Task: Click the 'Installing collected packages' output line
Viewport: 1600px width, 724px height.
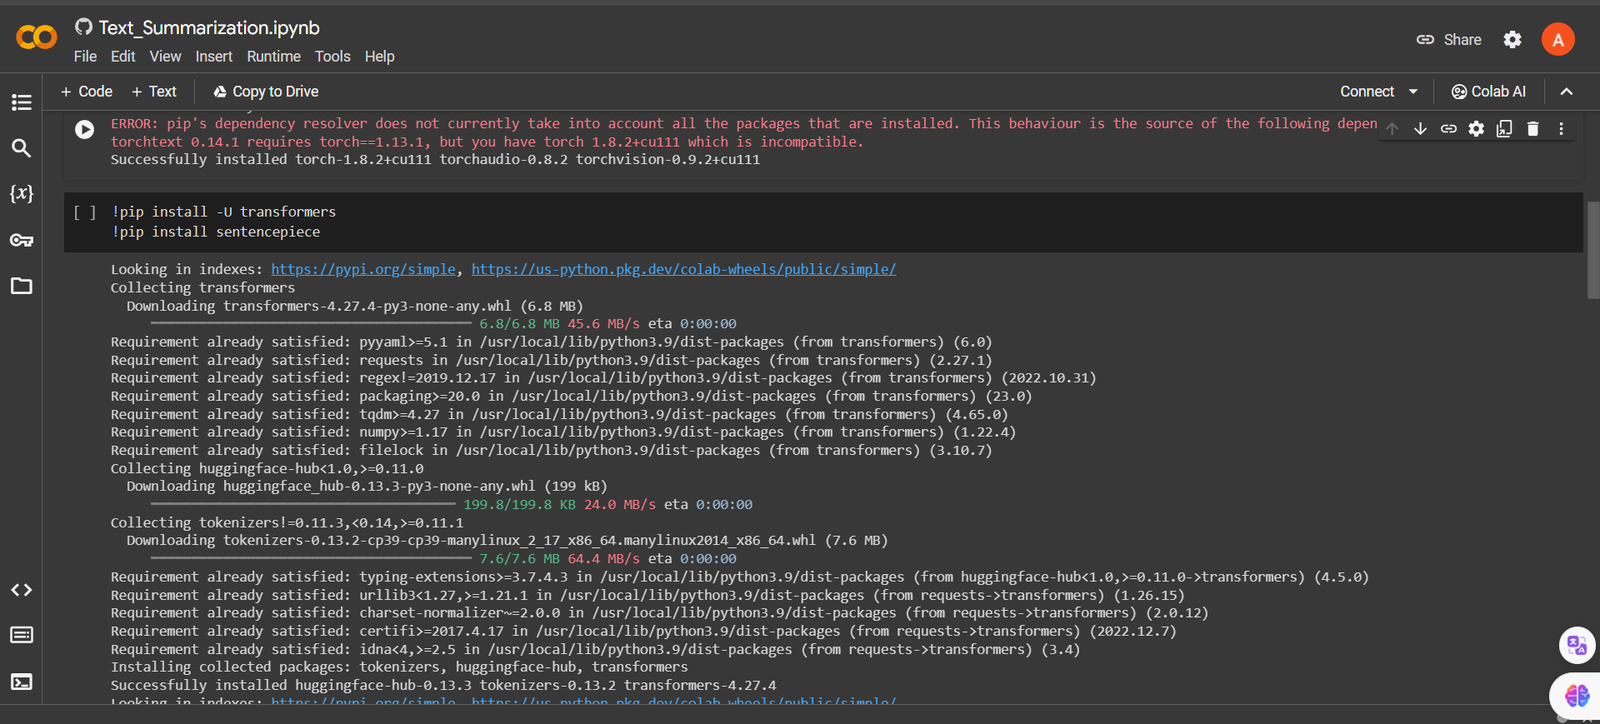Action: click(x=399, y=667)
